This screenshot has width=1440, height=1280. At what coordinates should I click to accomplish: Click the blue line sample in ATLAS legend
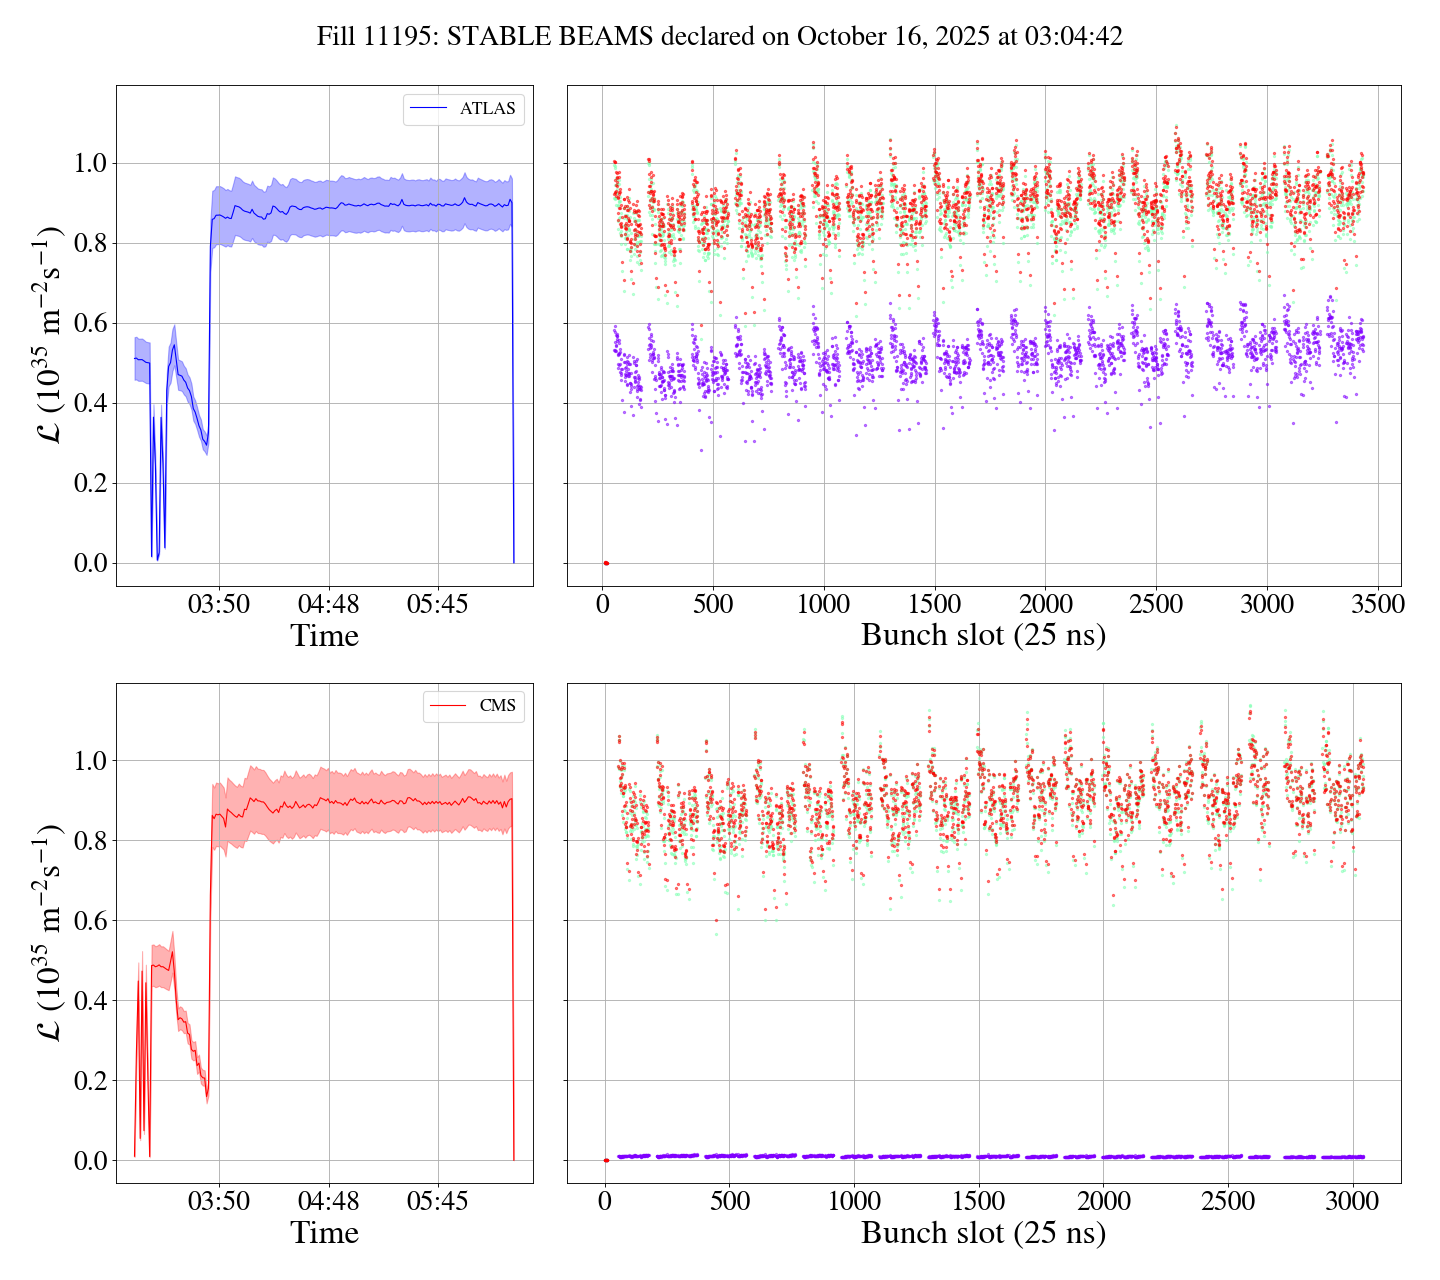point(430,109)
